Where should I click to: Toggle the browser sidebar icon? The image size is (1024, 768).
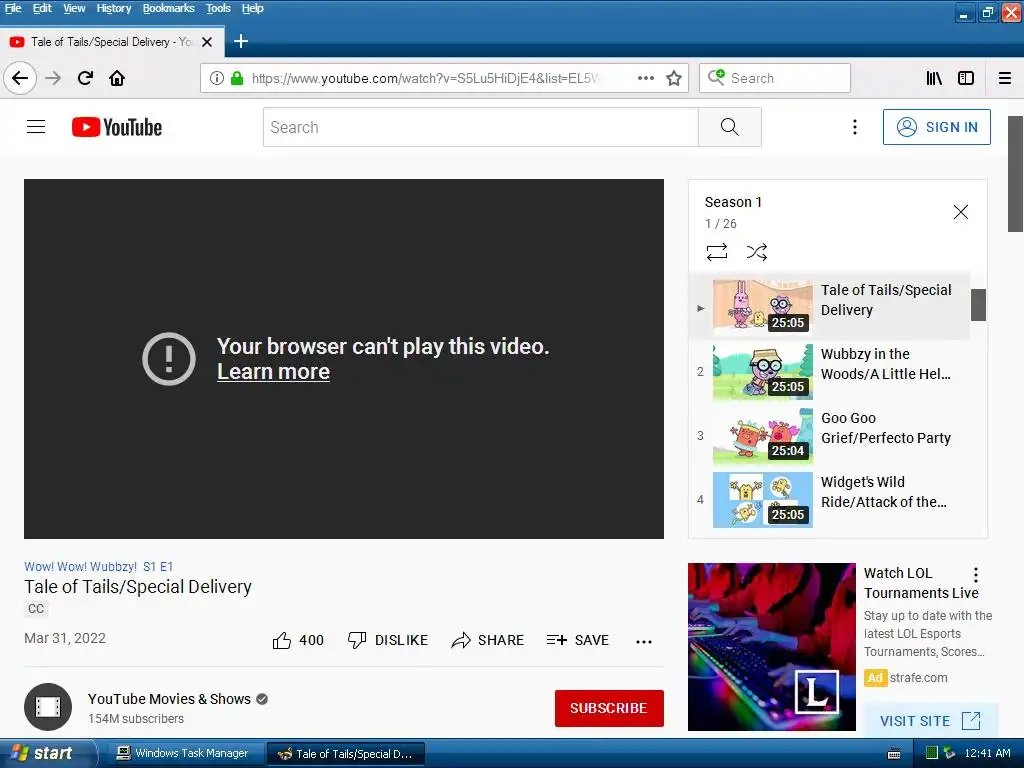[966, 78]
